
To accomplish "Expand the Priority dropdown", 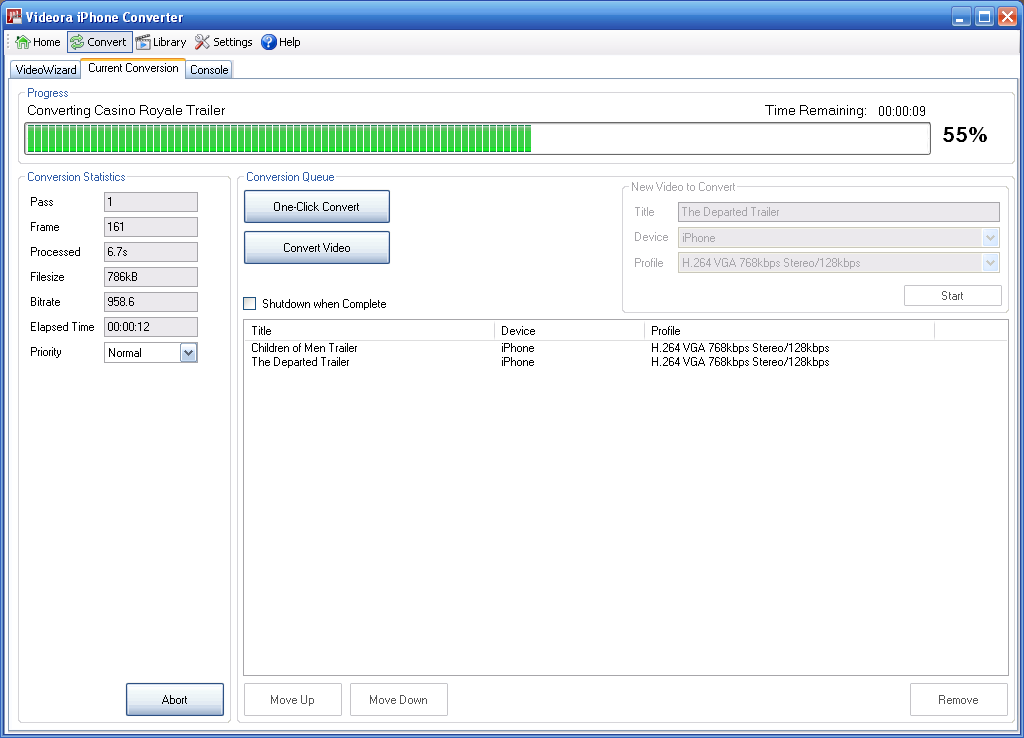I will click(x=188, y=352).
